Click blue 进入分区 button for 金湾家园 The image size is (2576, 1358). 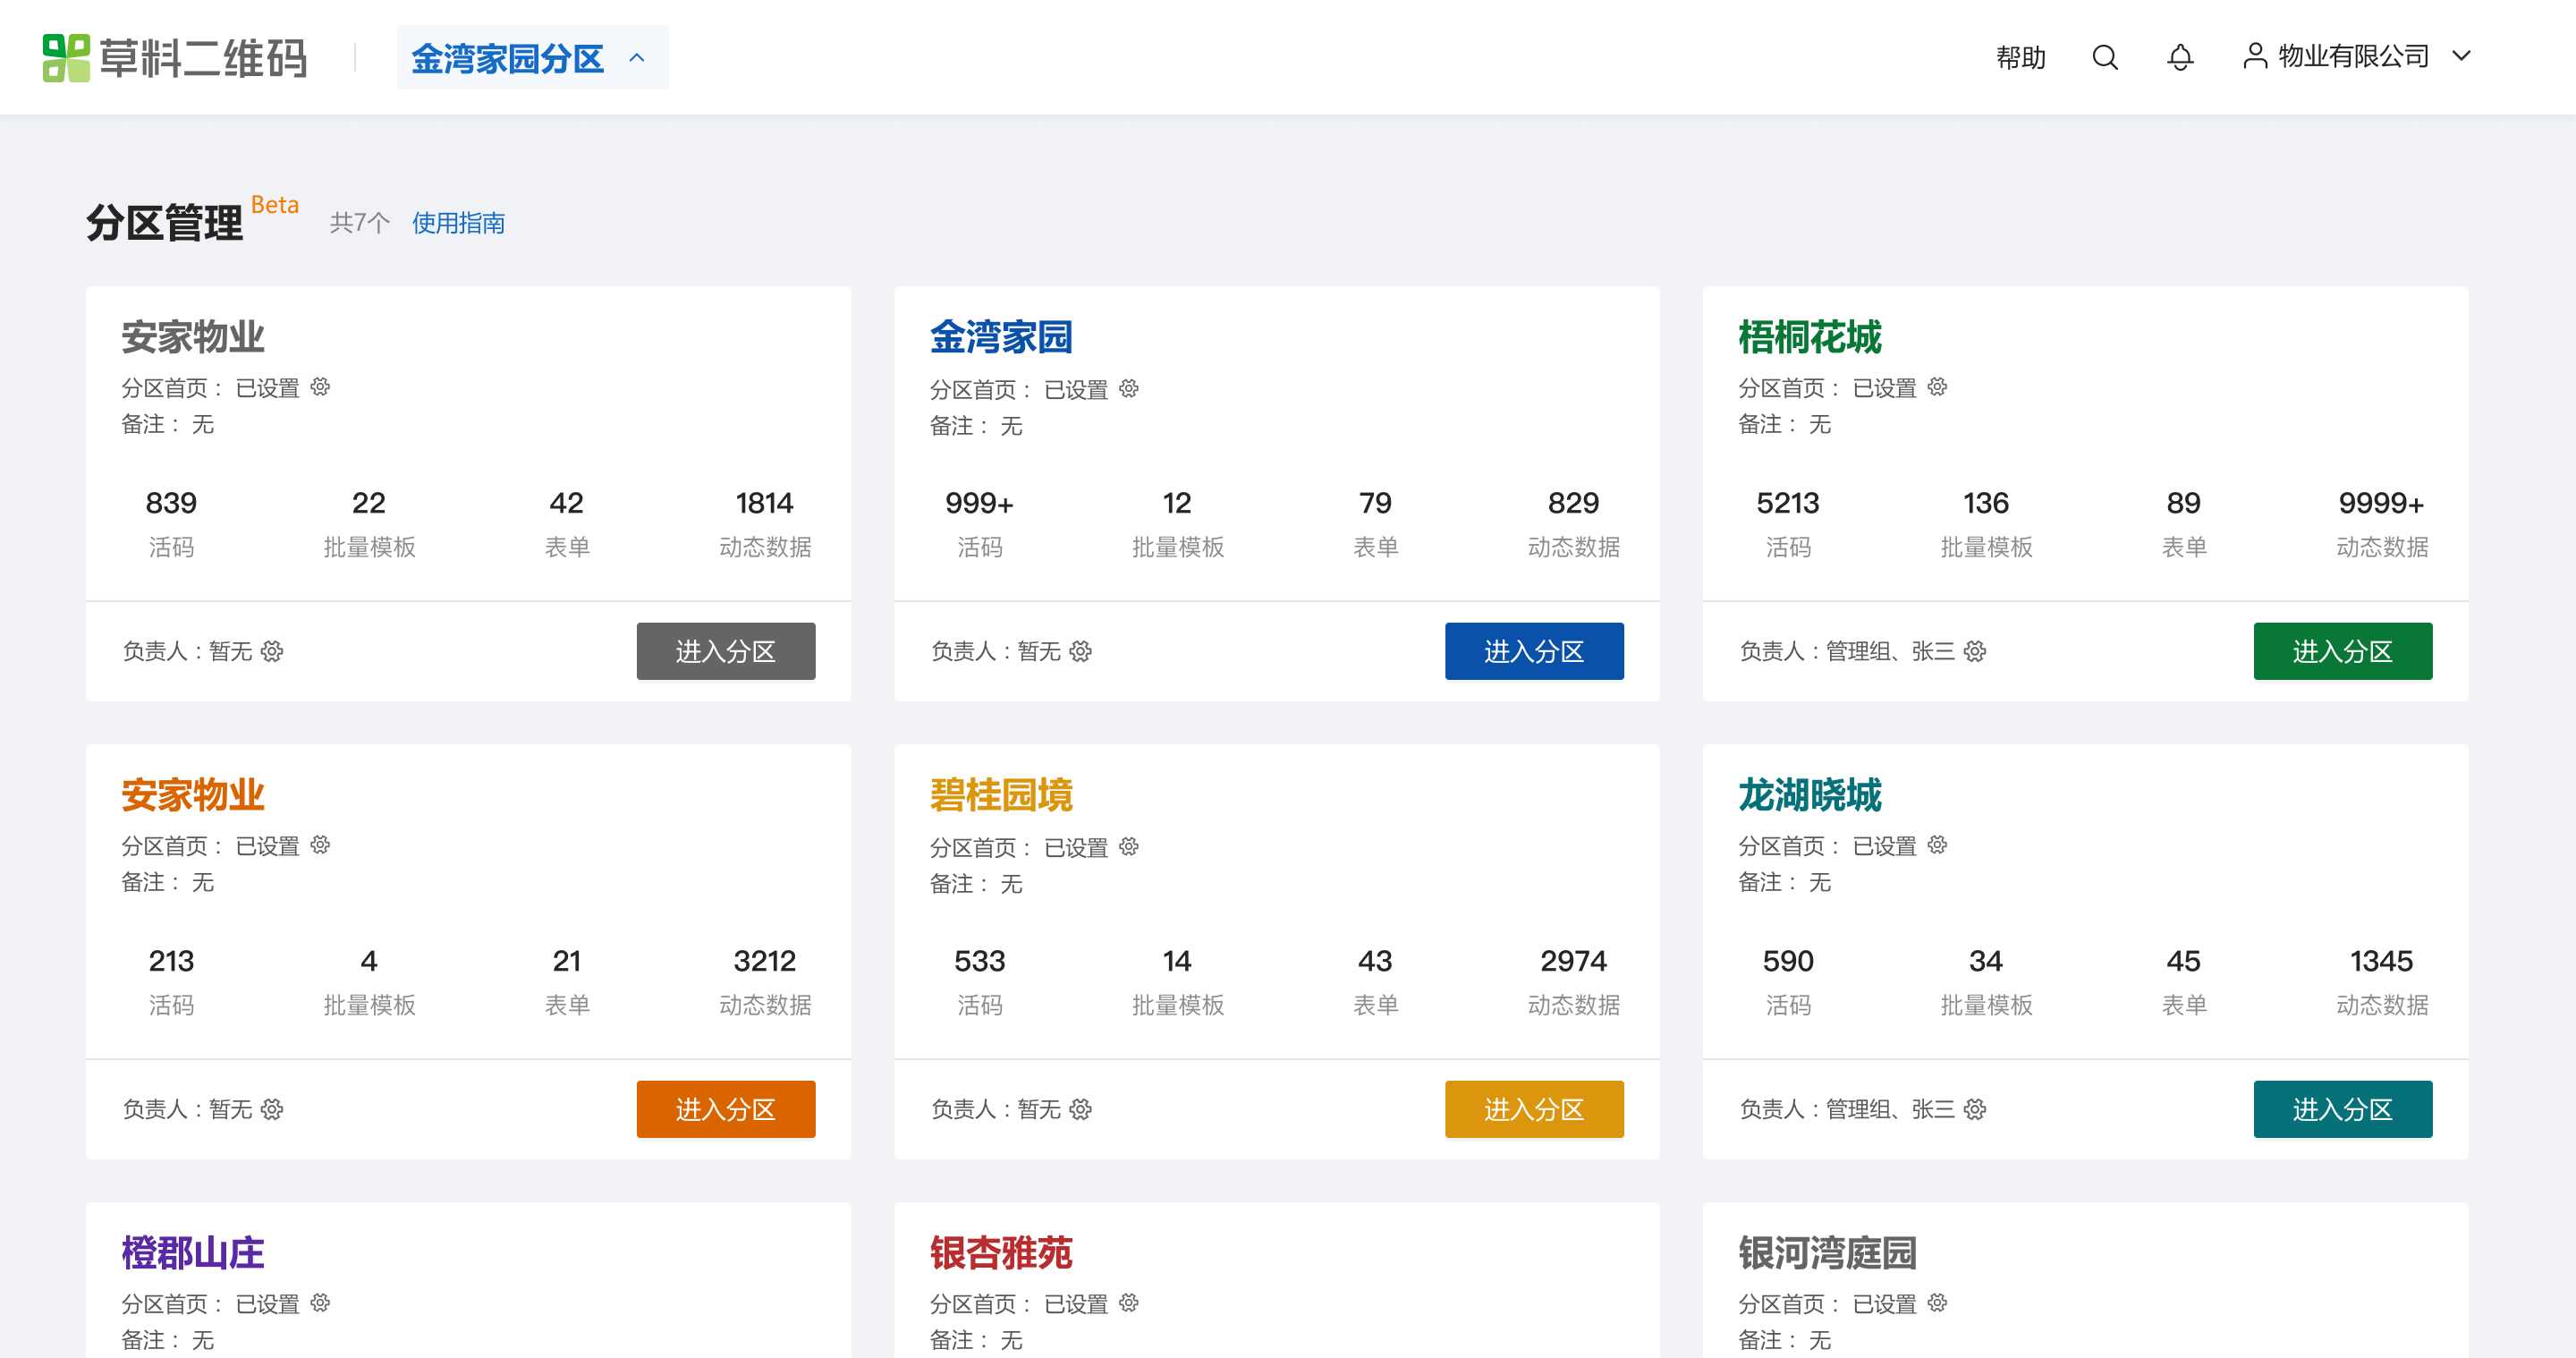1534,652
